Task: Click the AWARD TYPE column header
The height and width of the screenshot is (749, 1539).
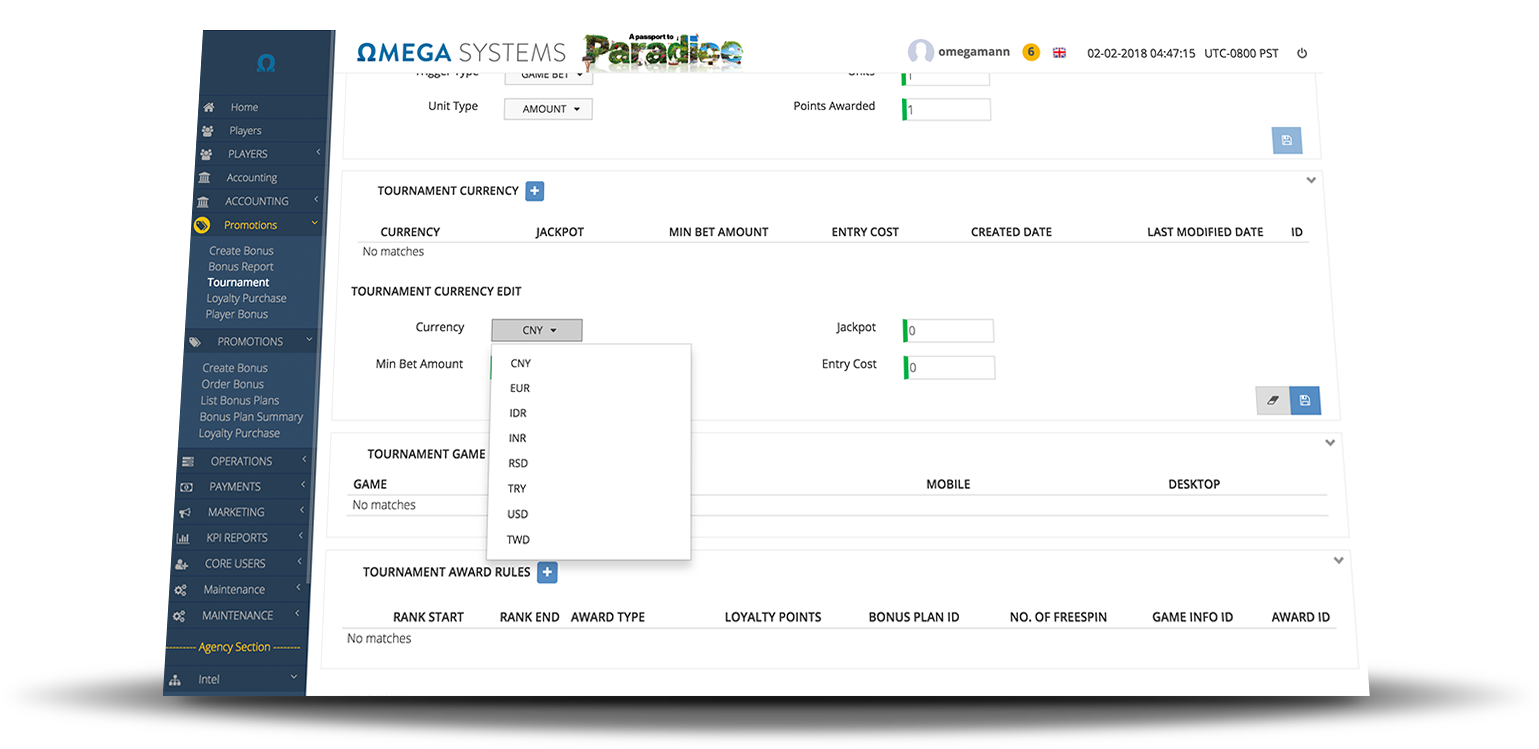Action: pos(608,618)
